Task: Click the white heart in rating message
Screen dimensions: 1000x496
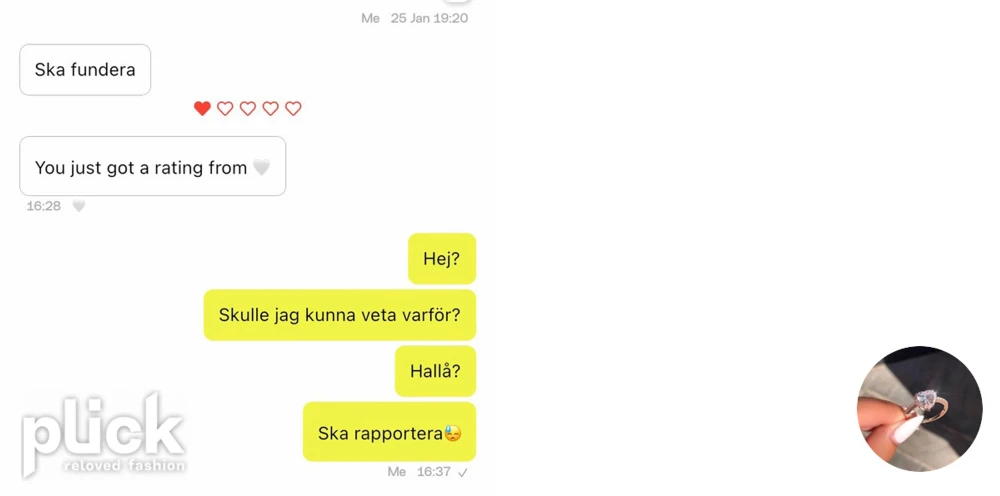Action: [x=261, y=168]
